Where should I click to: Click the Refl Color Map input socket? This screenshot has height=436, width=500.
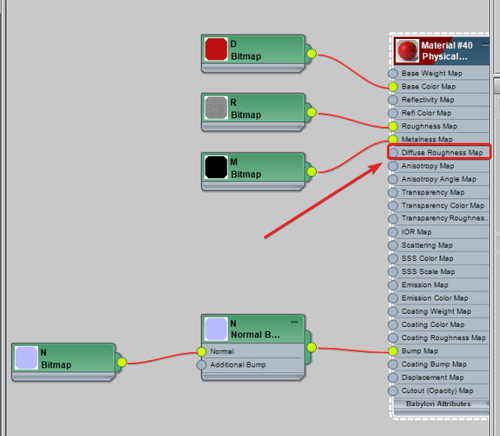click(393, 113)
